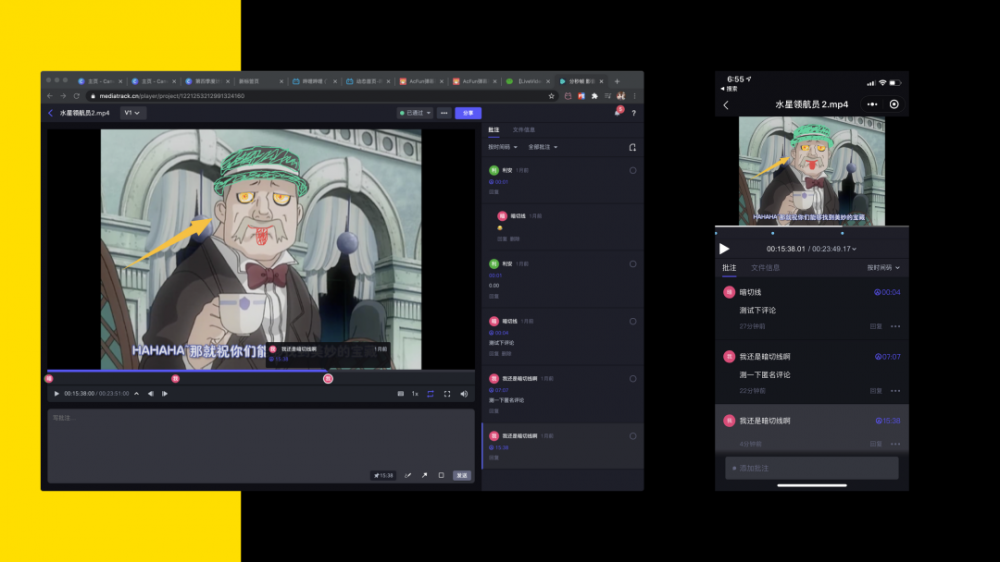Image resolution: width=1000 pixels, height=562 pixels.
Task: Go back in the mobile app header
Action: [726, 105]
